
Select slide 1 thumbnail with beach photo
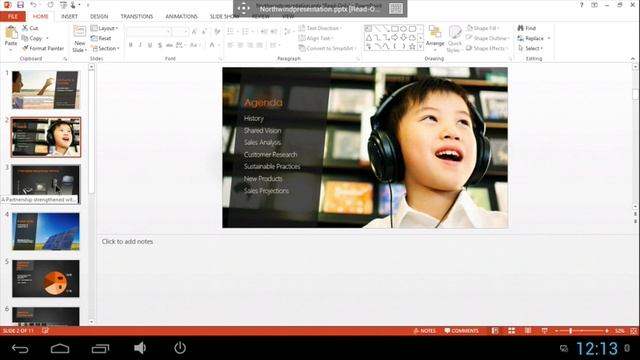(46, 89)
